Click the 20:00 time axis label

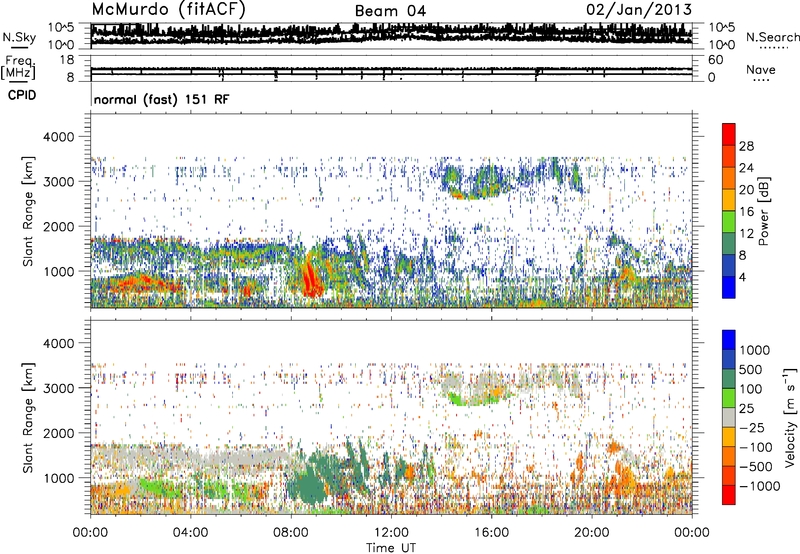pyautogui.click(x=591, y=533)
